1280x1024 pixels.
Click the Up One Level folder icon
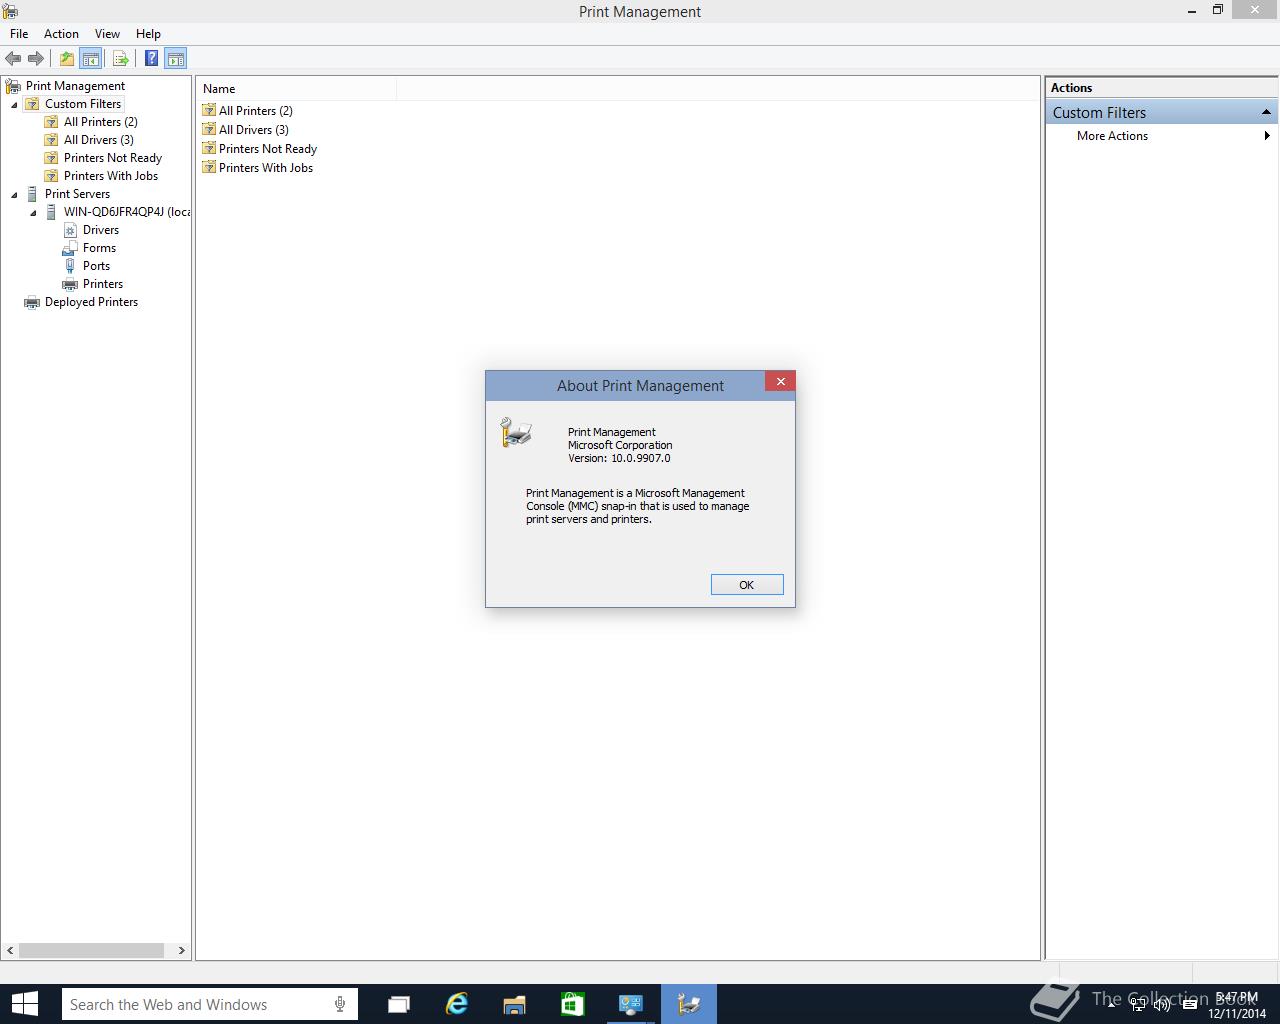(x=66, y=58)
